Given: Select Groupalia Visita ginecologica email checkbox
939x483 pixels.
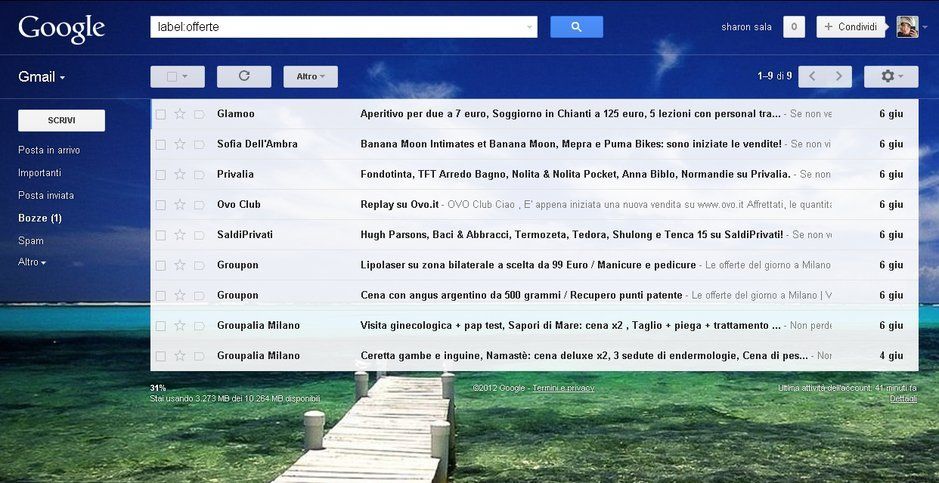Looking at the screenshot, I should (160, 326).
